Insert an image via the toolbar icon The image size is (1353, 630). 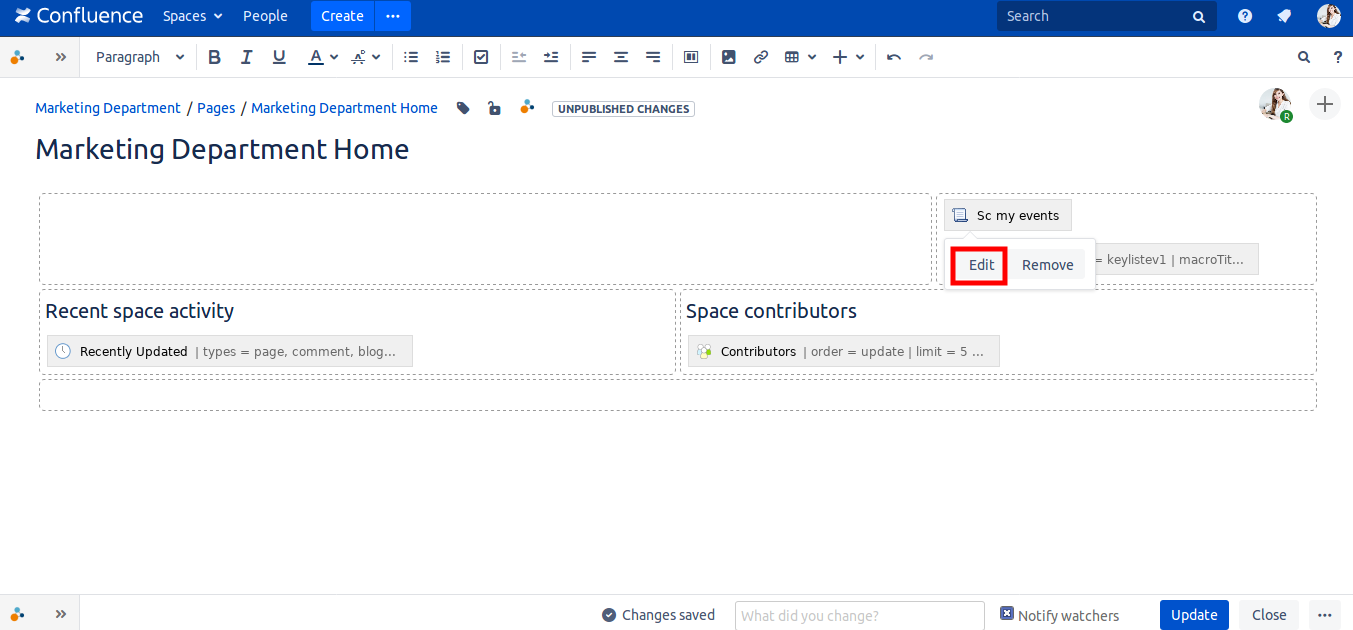tap(729, 57)
